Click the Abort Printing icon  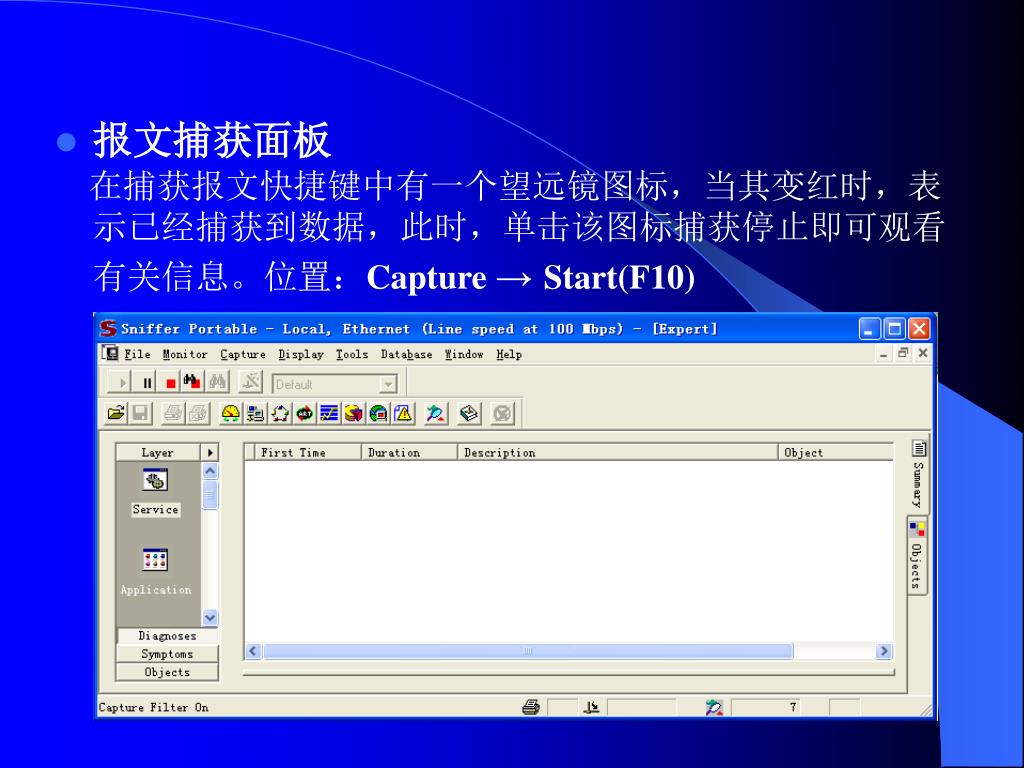pyautogui.click(x=198, y=413)
